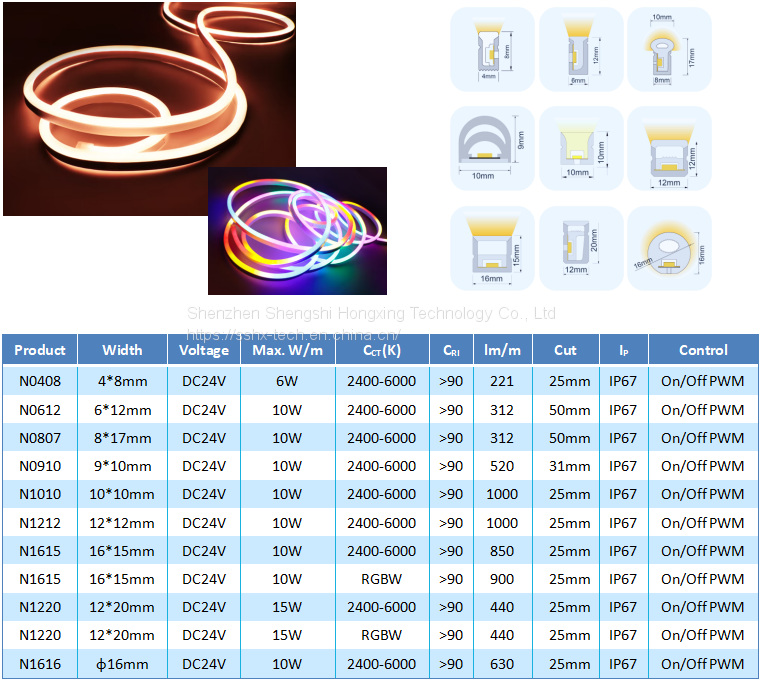
Task: Click the Product column header
Action: pos(40,350)
